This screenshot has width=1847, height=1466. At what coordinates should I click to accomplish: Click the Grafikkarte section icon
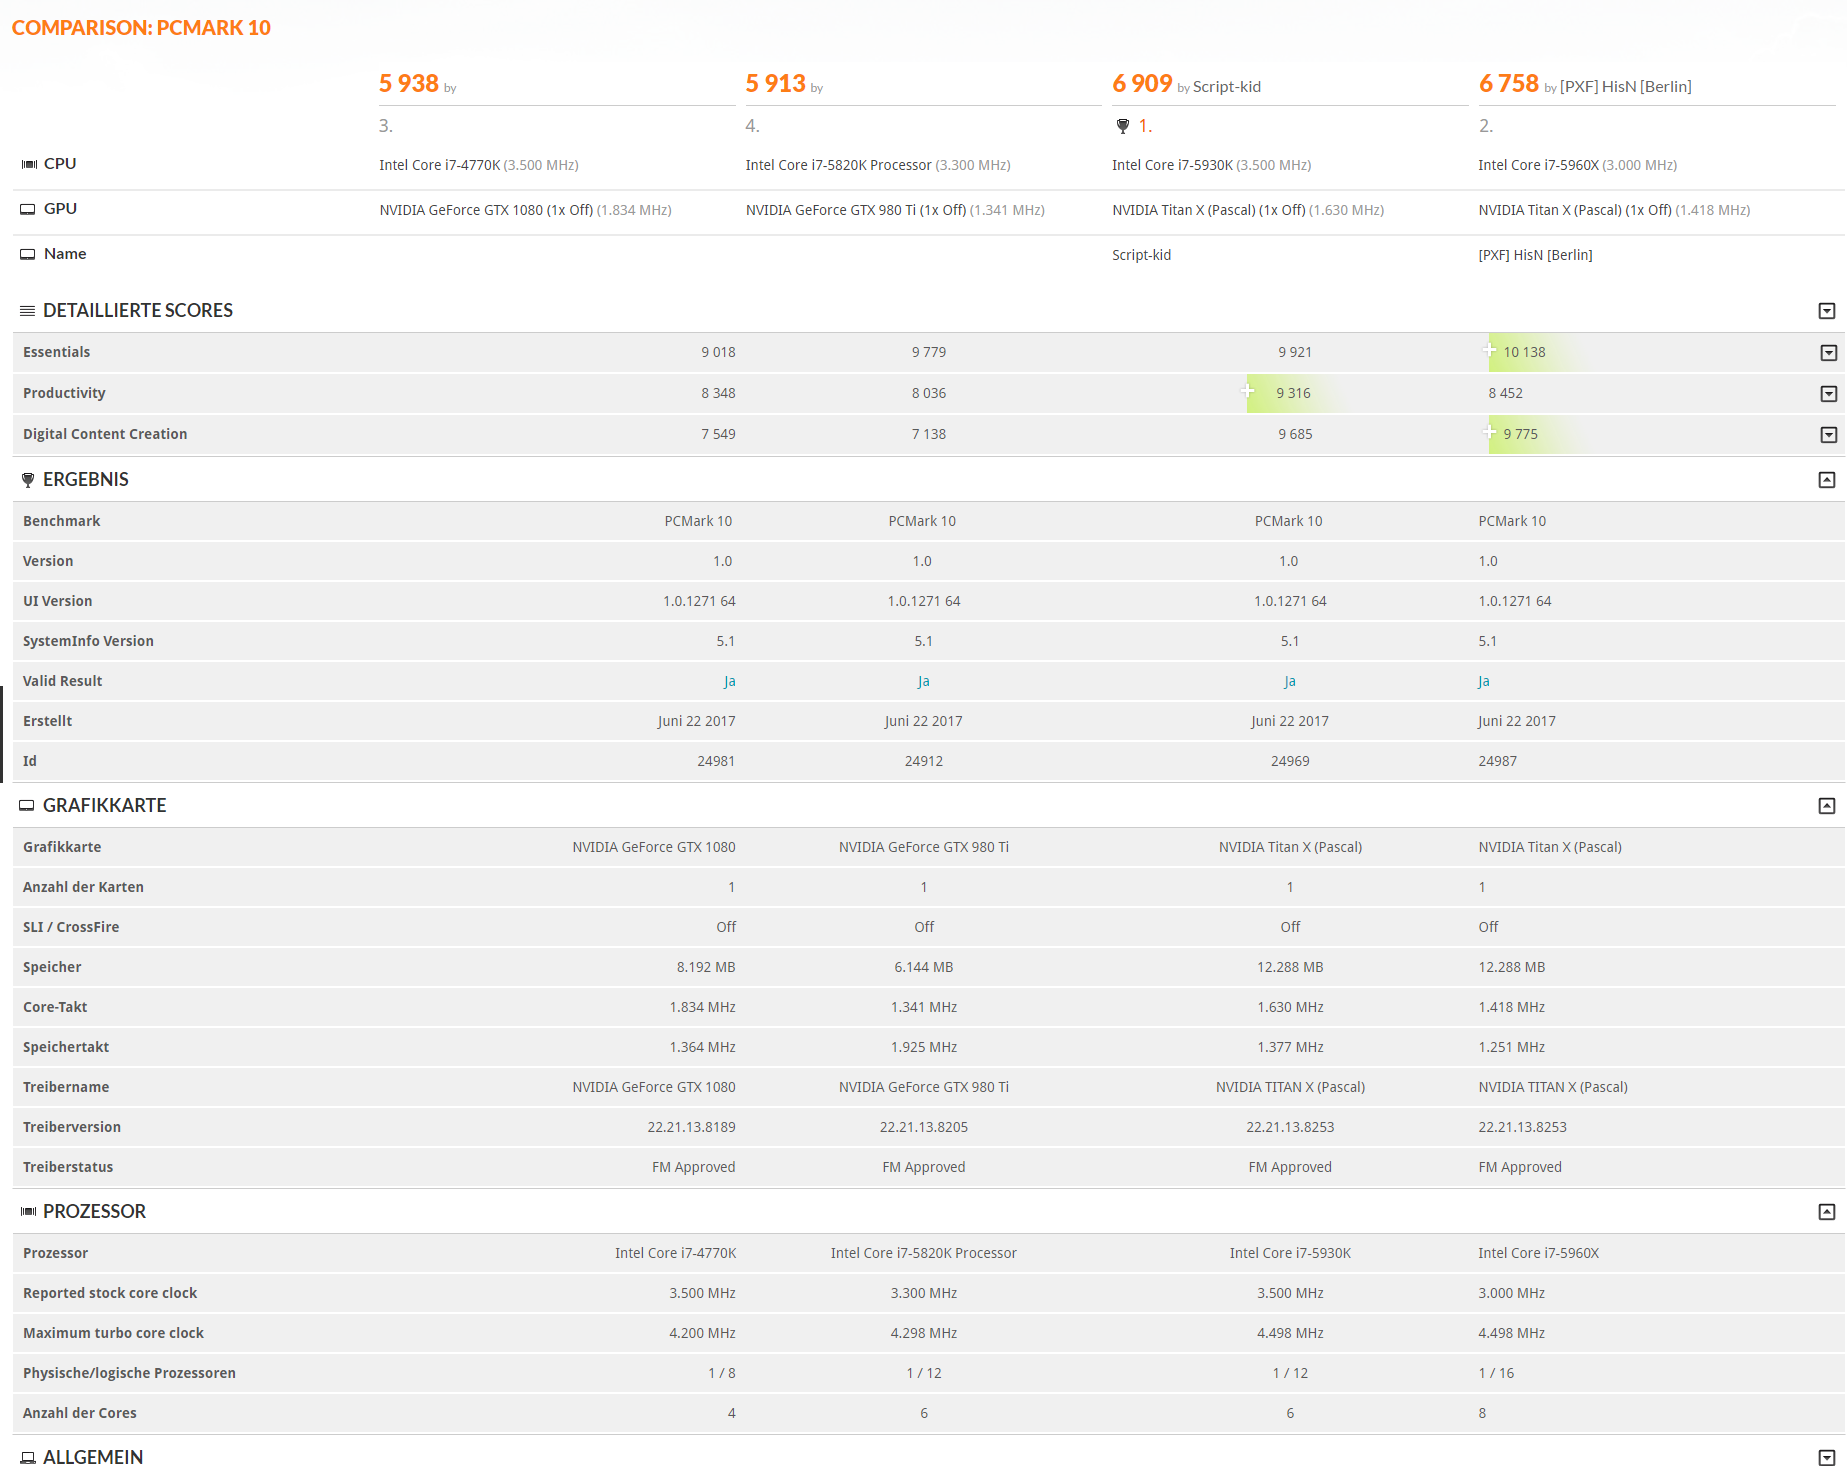(27, 806)
